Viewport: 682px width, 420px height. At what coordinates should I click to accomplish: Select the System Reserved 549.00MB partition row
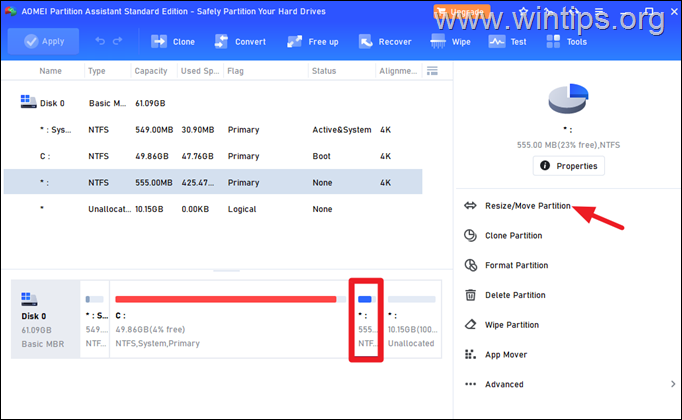click(213, 130)
